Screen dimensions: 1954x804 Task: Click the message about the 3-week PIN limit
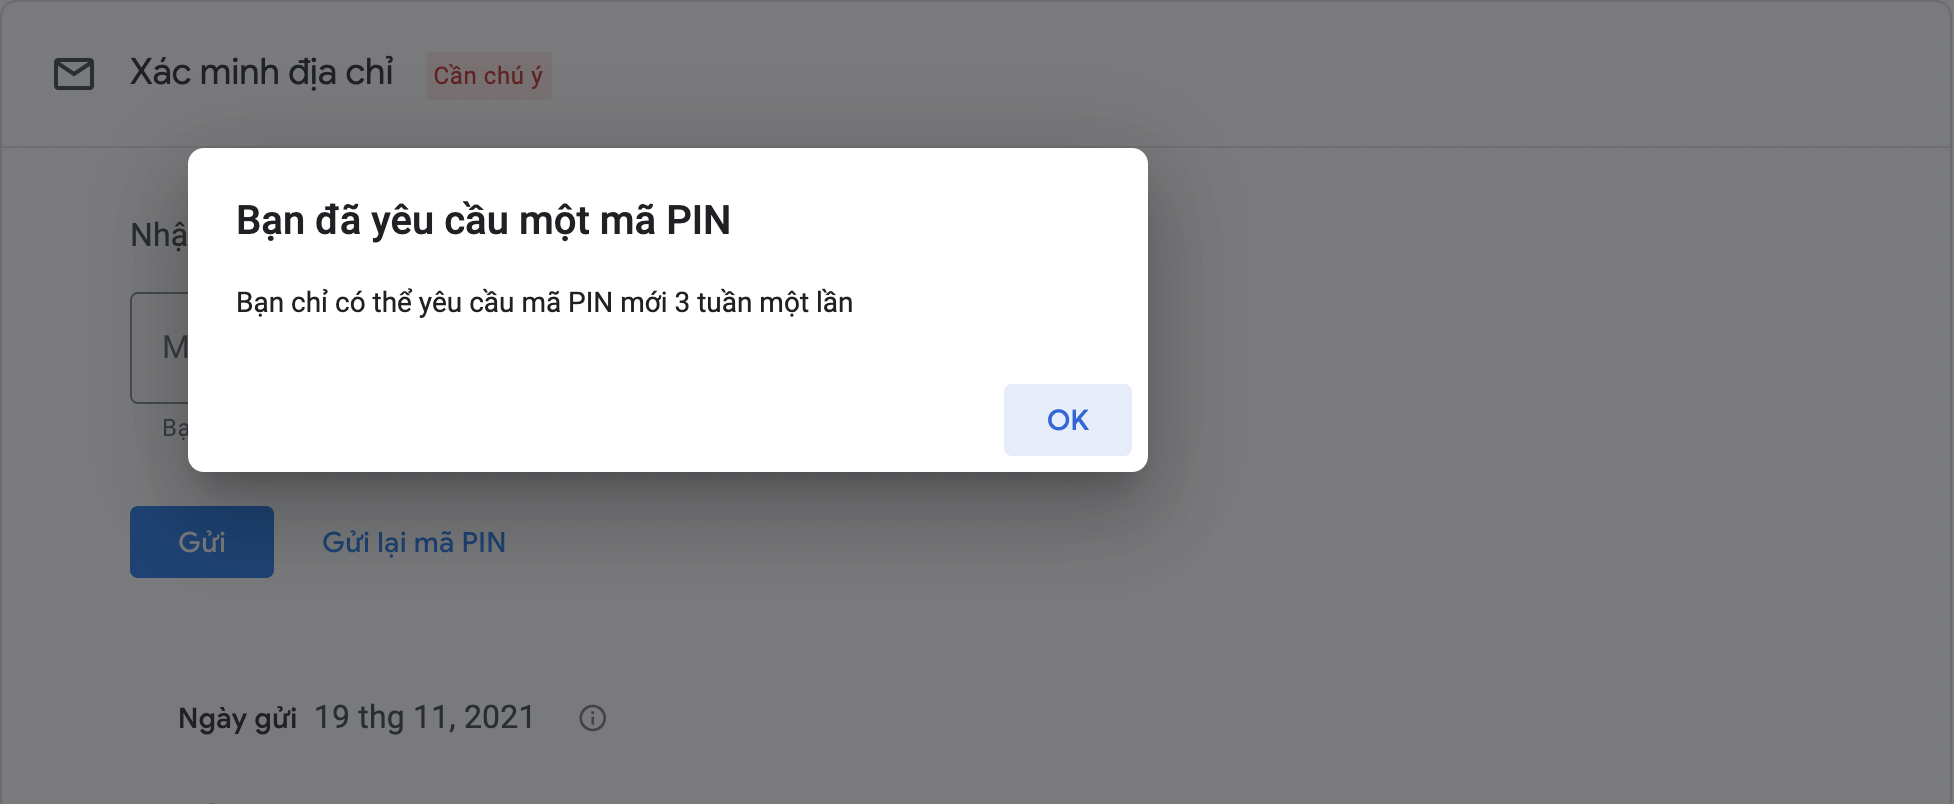click(544, 302)
